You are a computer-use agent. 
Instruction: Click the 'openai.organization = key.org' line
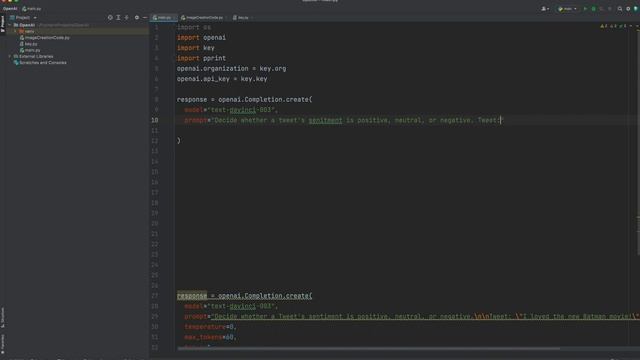[231, 69]
